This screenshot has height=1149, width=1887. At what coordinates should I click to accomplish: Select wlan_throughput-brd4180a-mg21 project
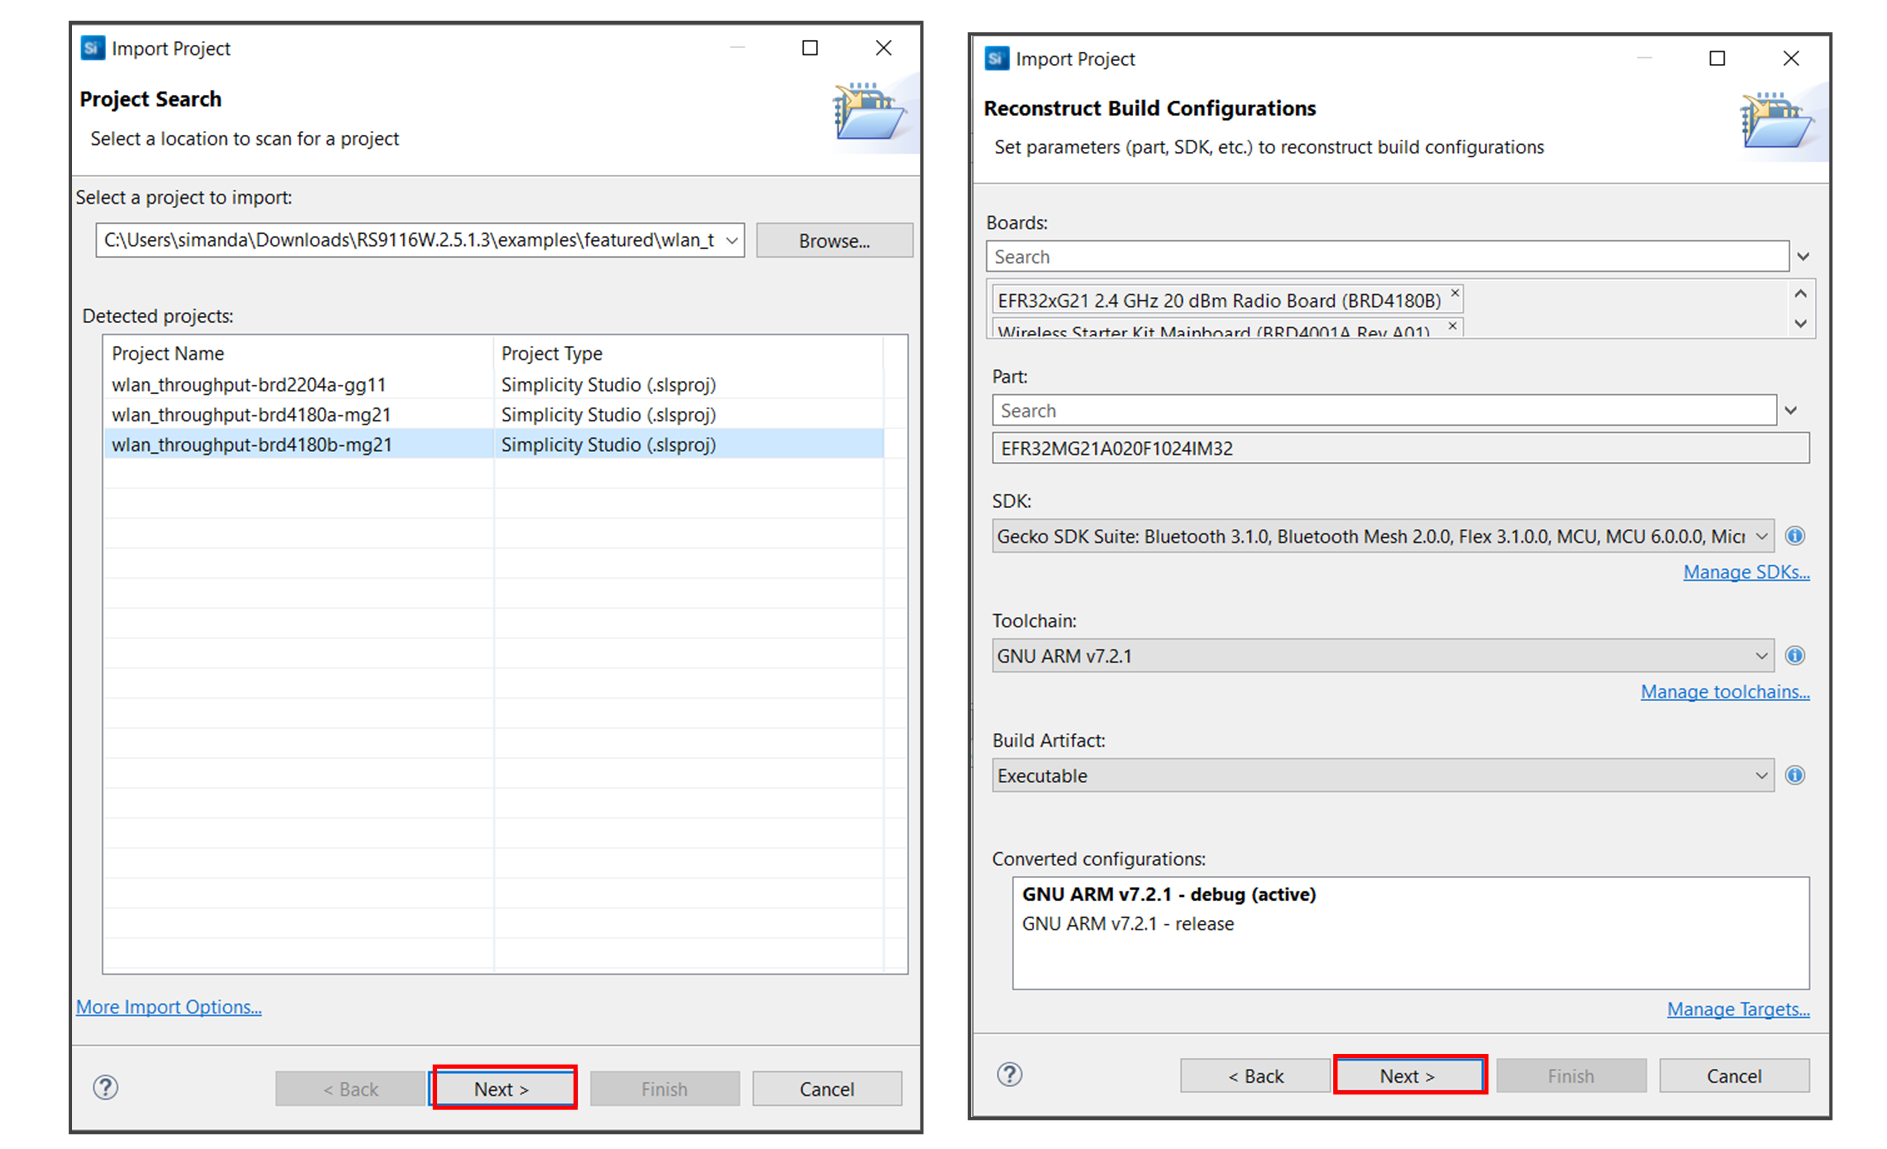(251, 415)
